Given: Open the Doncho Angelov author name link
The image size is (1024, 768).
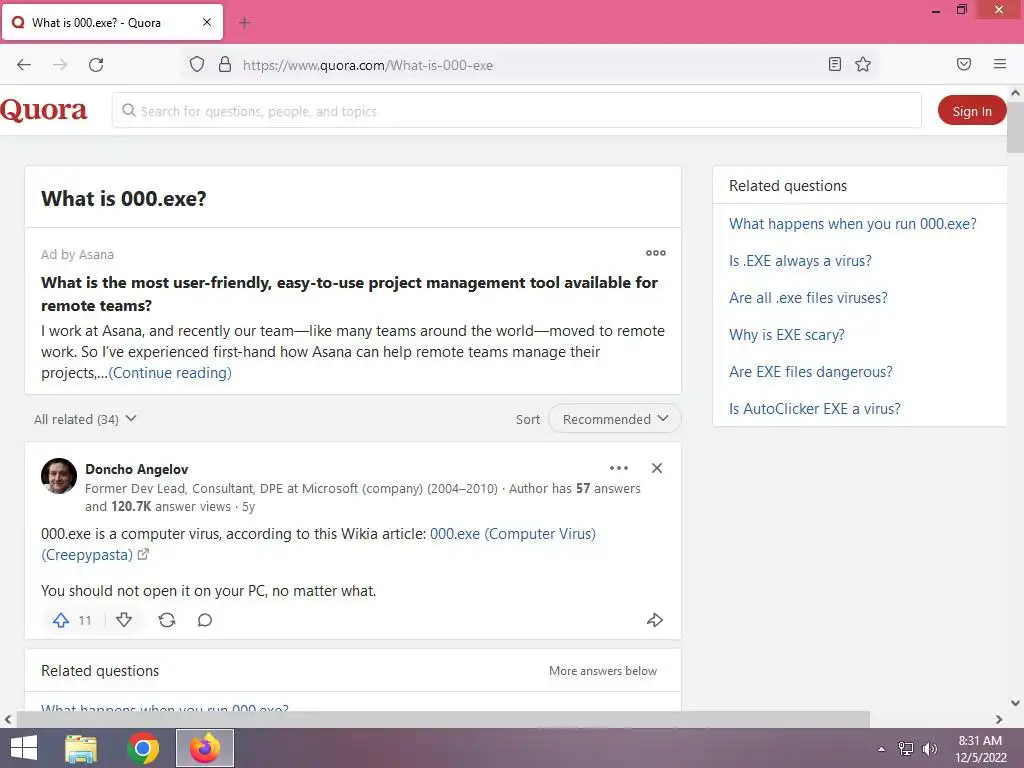Looking at the screenshot, I should pos(136,469).
